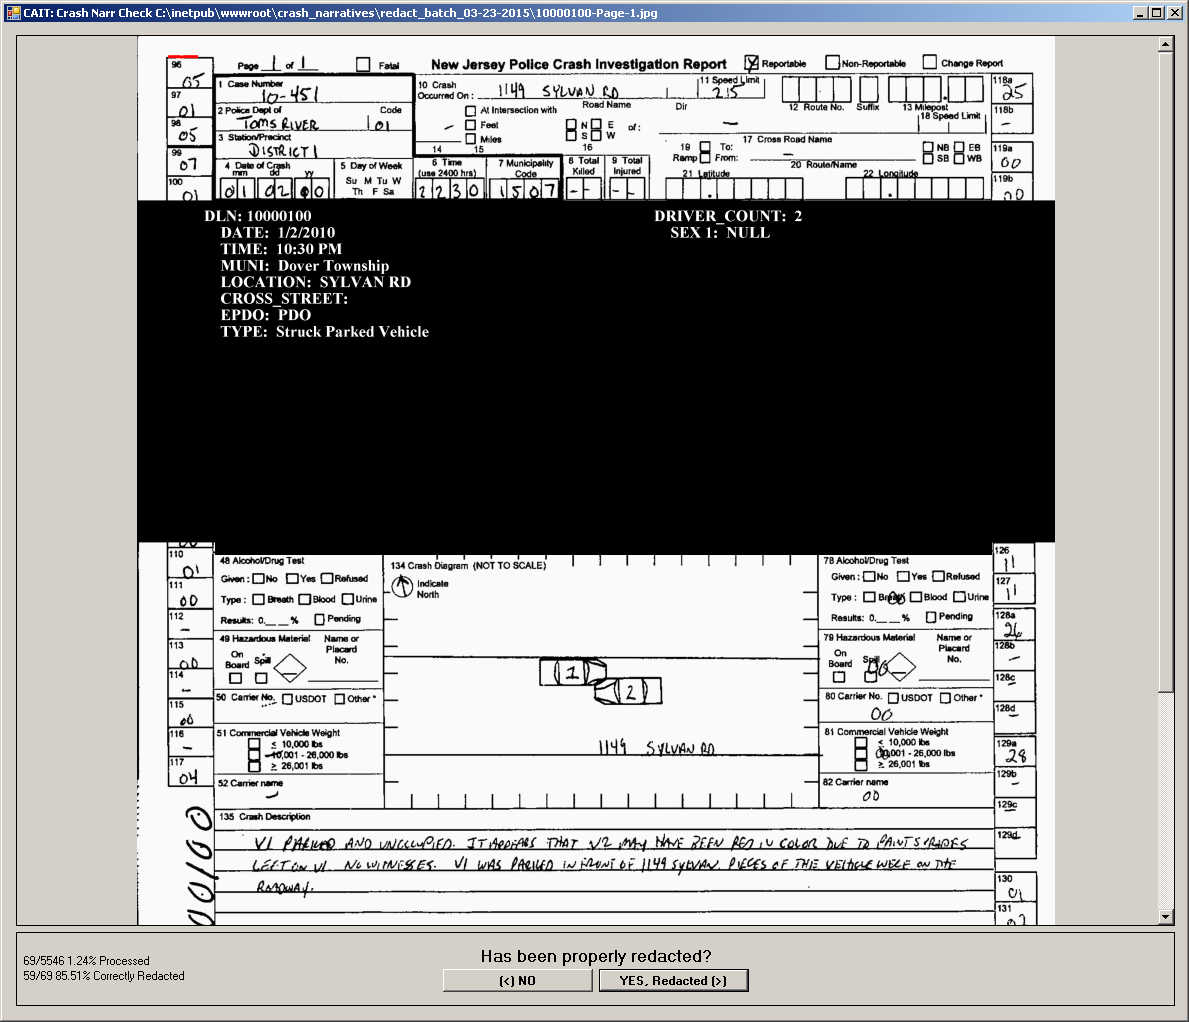This screenshot has width=1189, height=1022.
Task: Click the '82 Carrier name' label
Action: coord(855,782)
